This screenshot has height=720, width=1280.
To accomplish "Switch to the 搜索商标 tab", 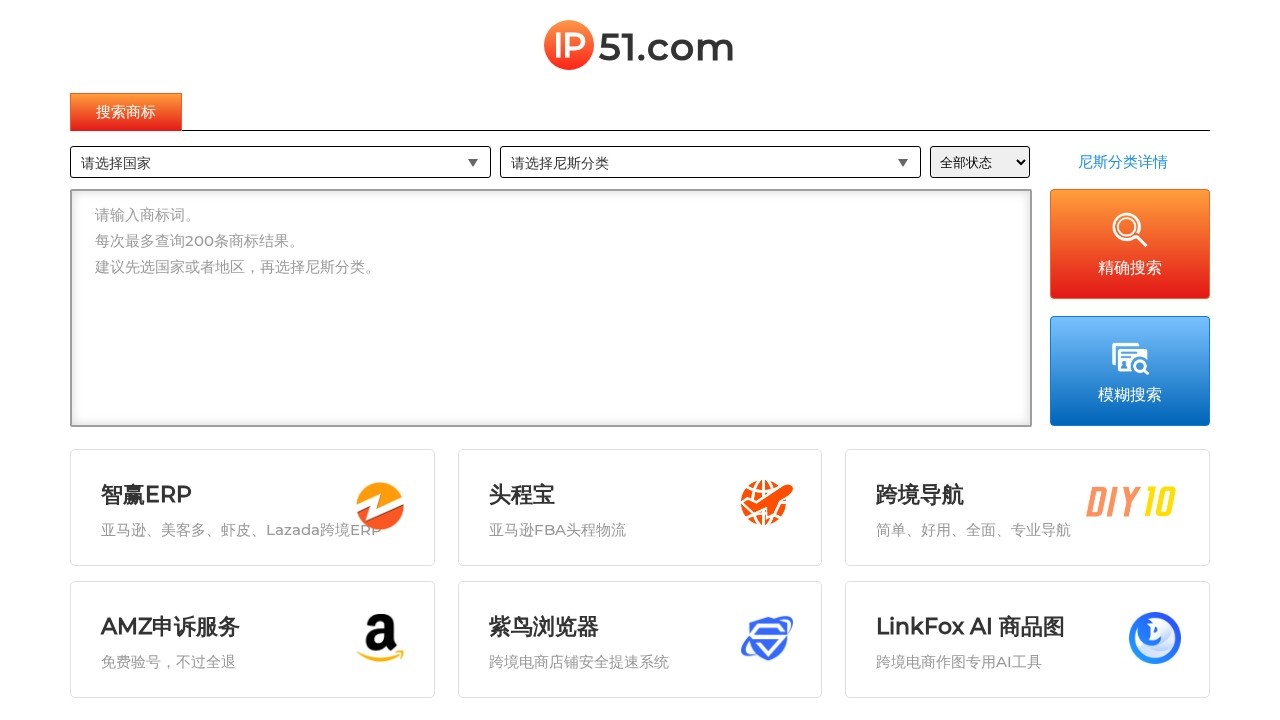I will point(125,111).
